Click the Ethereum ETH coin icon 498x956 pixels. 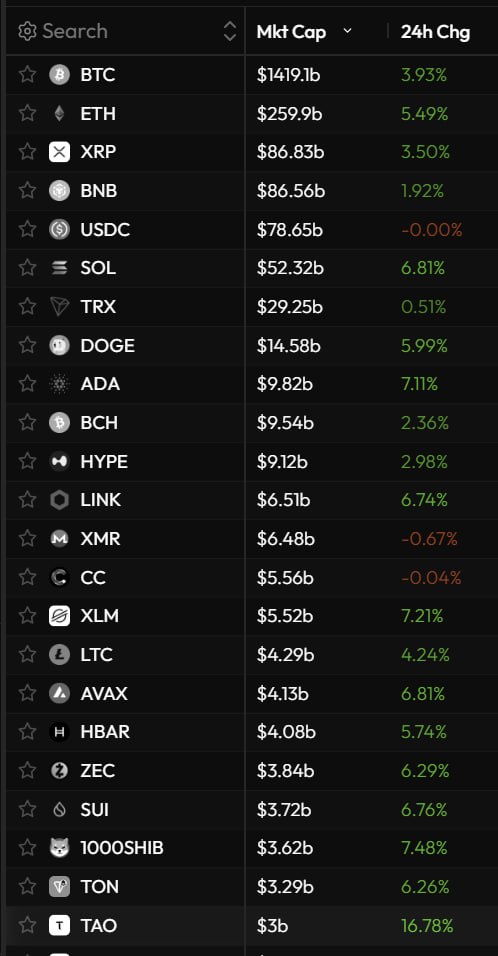[59, 113]
